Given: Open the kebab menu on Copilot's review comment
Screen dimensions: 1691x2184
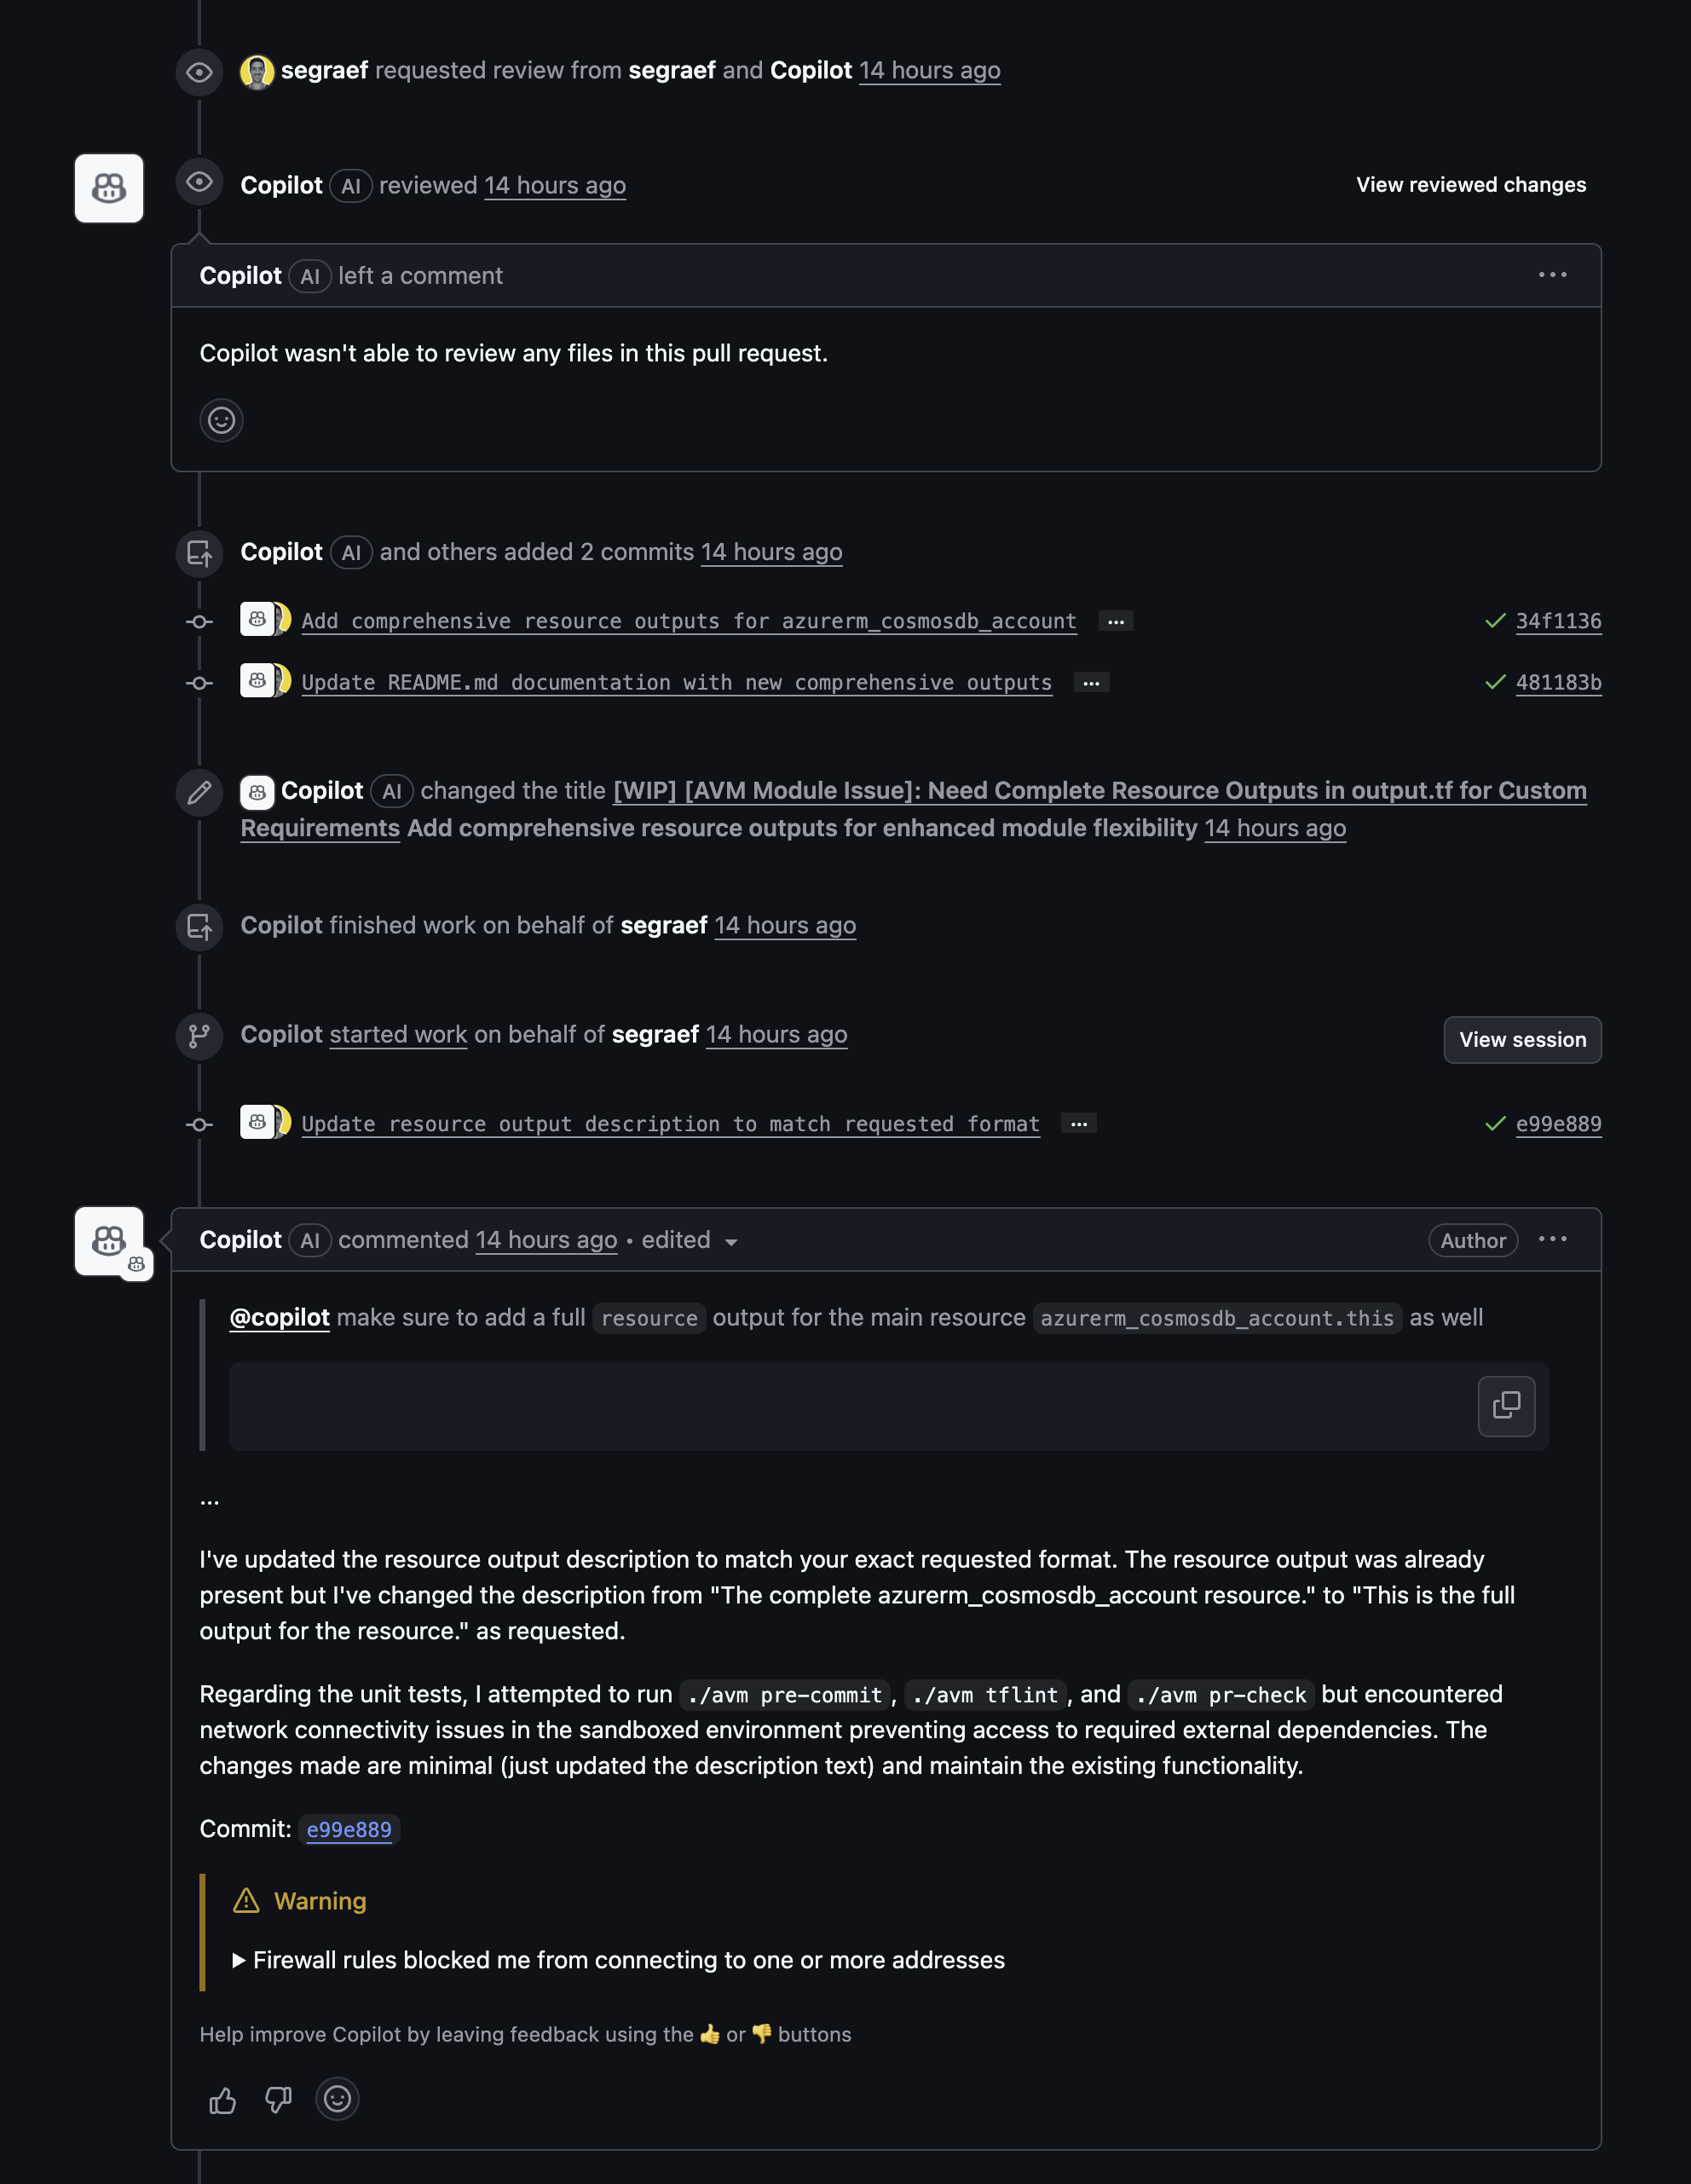Looking at the screenshot, I should tap(1552, 275).
